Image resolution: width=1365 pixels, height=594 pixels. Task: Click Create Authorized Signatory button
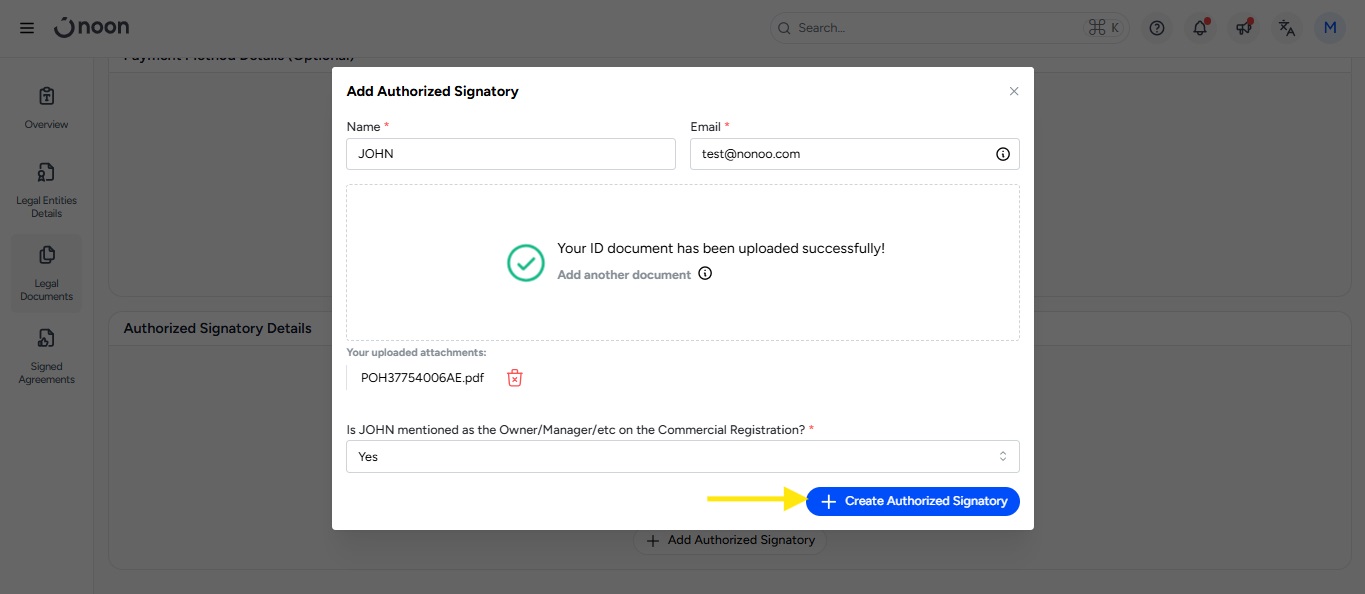click(913, 501)
